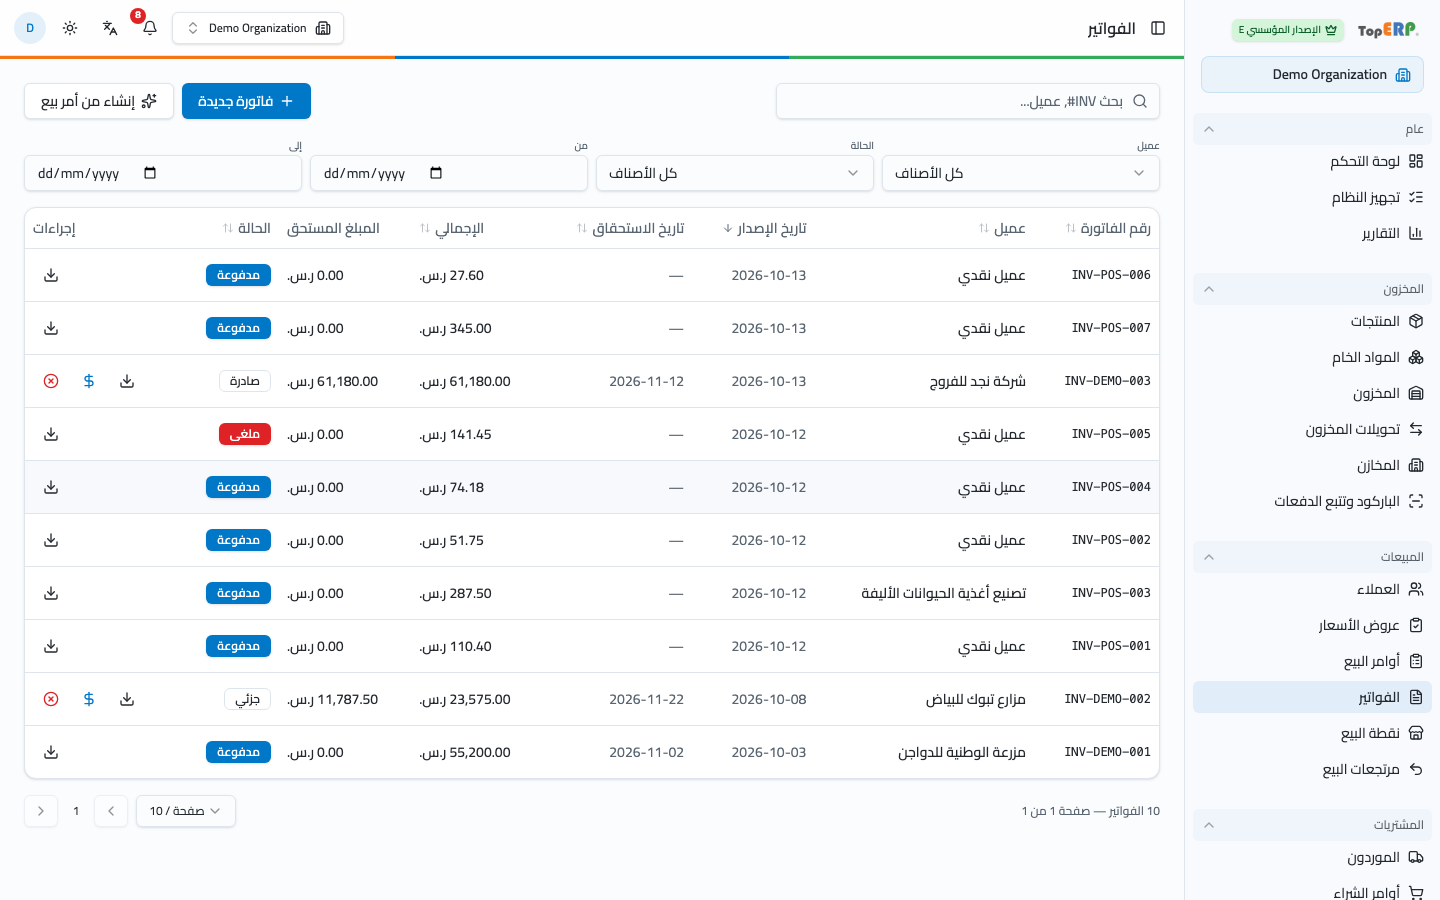Download invoice INV-POS-006

[51, 275]
